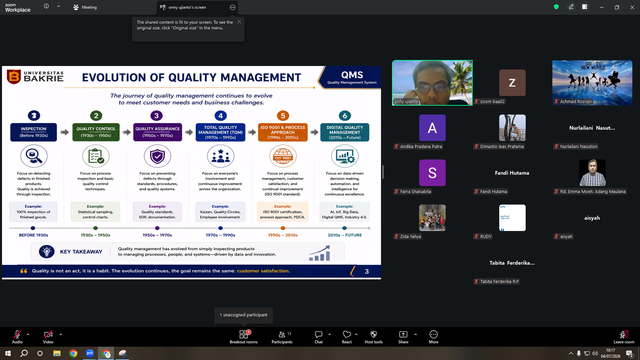Click the system tray volume icon
This screenshot has width=640, height=360.
(x=595, y=353)
